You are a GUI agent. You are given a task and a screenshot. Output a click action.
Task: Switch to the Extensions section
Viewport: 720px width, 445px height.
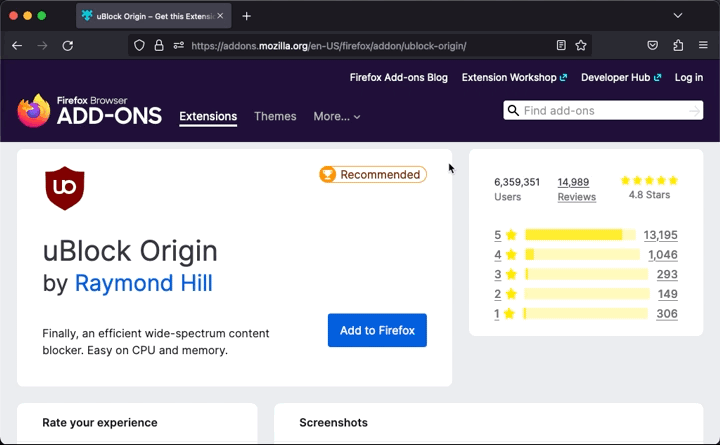click(208, 116)
